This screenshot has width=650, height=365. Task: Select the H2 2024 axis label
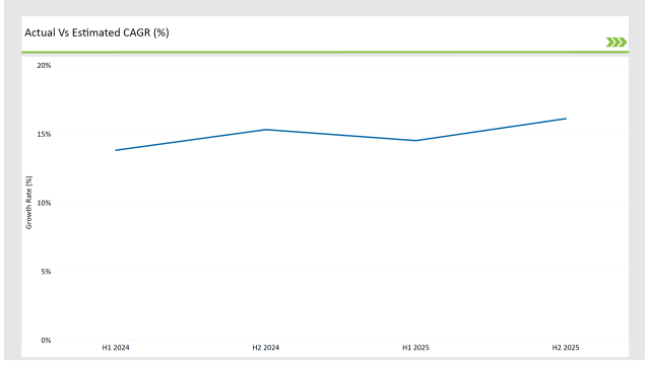(266, 348)
